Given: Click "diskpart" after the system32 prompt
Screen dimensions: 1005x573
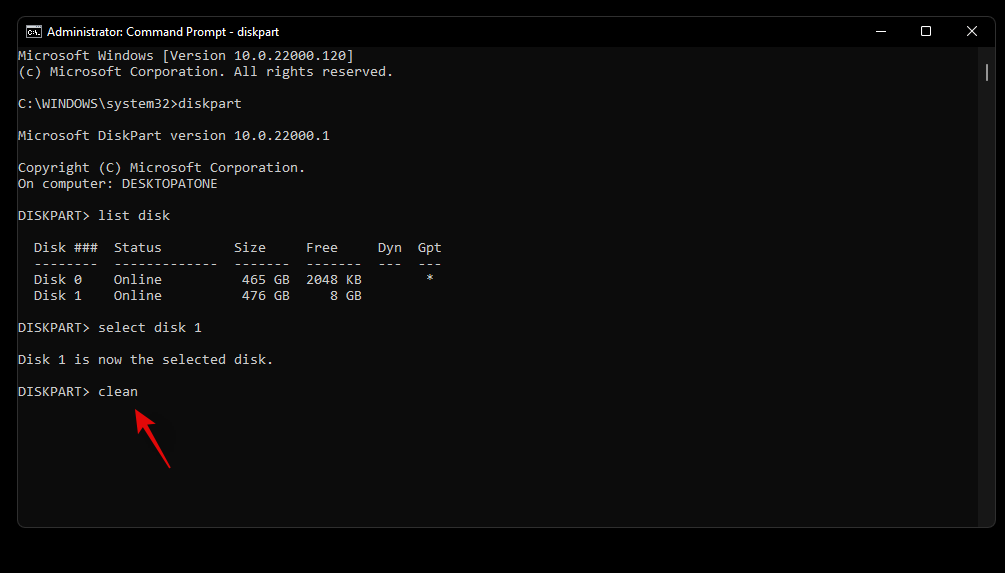Looking at the screenshot, I should tap(210, 103).
